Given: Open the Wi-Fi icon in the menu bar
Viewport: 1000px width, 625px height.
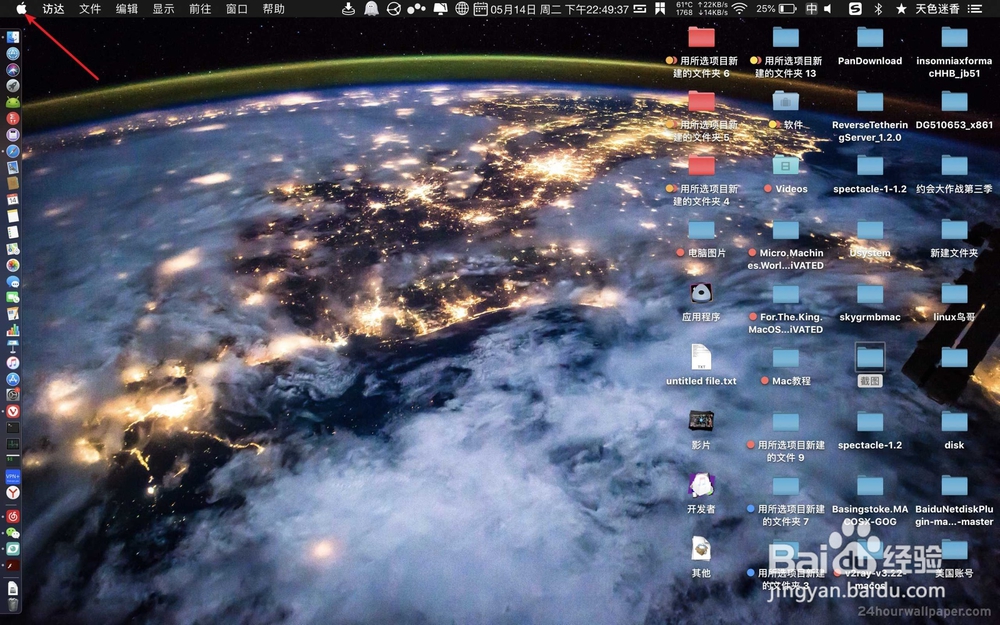Looking at the screenshot, I should point(738,9).
